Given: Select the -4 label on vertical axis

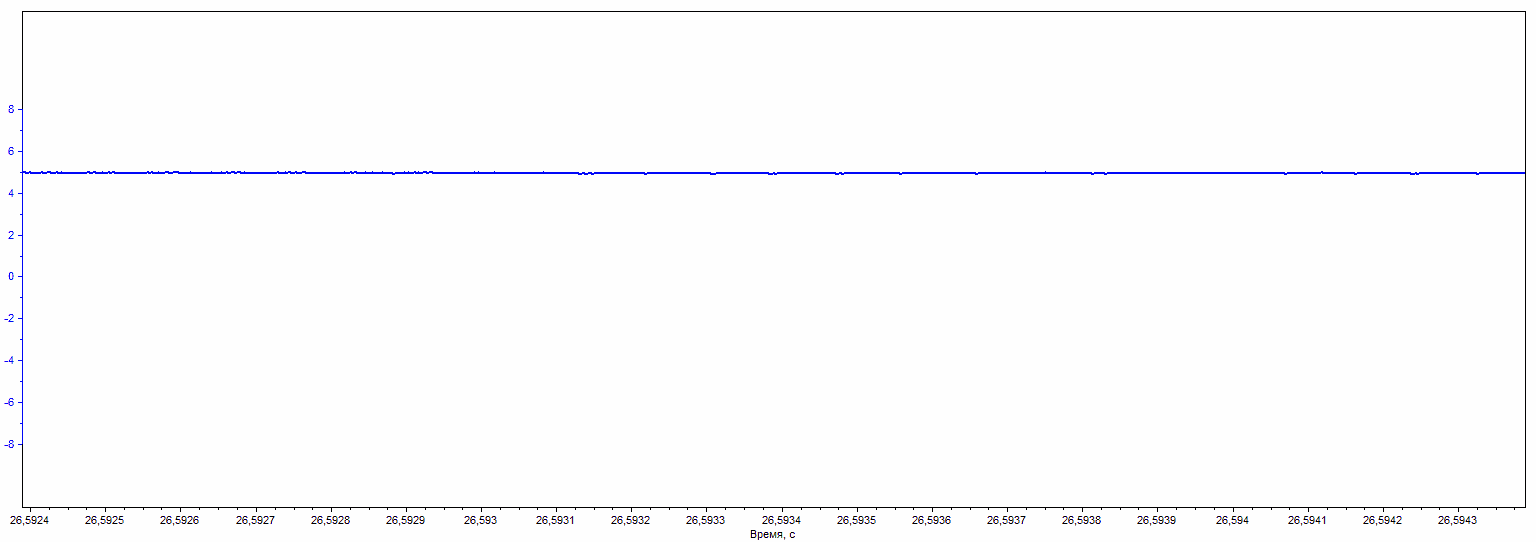Looking at the screenshot, I should coord(10,361).
